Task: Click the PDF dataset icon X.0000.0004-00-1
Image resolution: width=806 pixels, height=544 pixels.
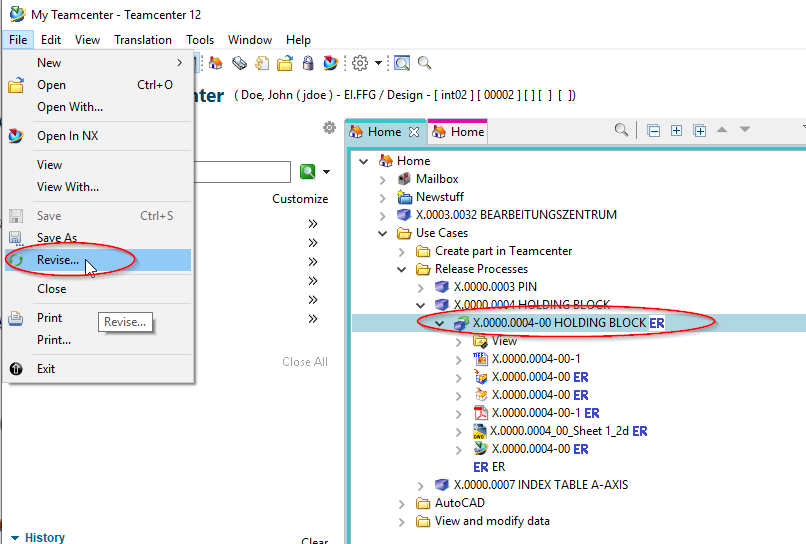Action: [480, 413]
